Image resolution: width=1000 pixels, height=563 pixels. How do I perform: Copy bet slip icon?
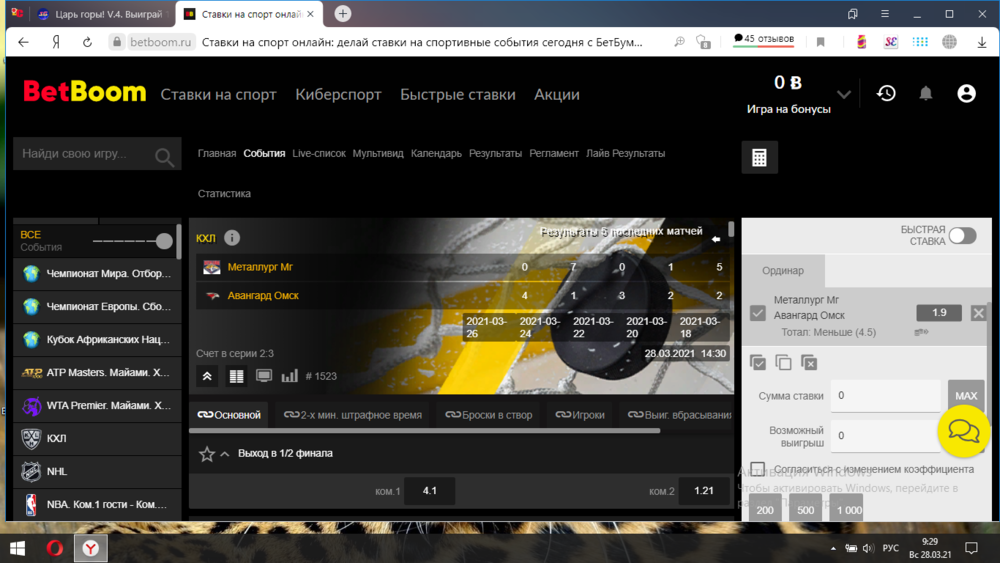point(783,363)
